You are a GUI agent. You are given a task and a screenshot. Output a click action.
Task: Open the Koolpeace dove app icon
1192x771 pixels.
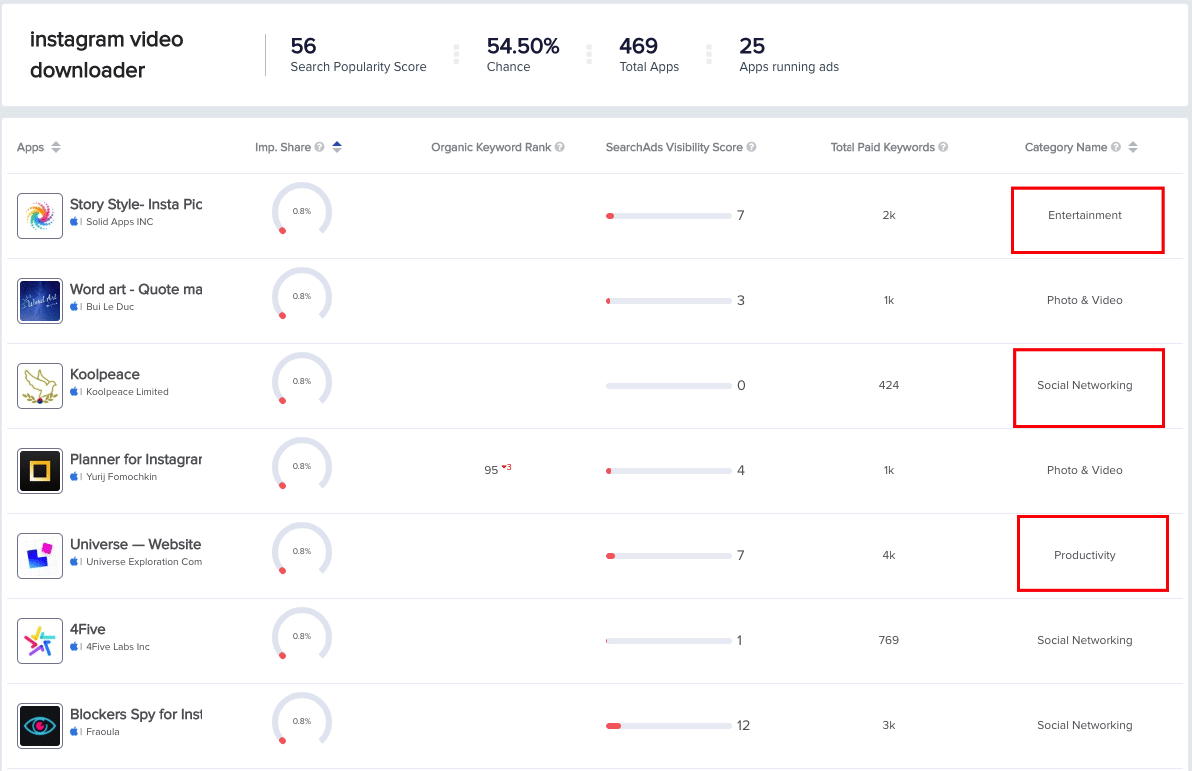click(40, 386)
